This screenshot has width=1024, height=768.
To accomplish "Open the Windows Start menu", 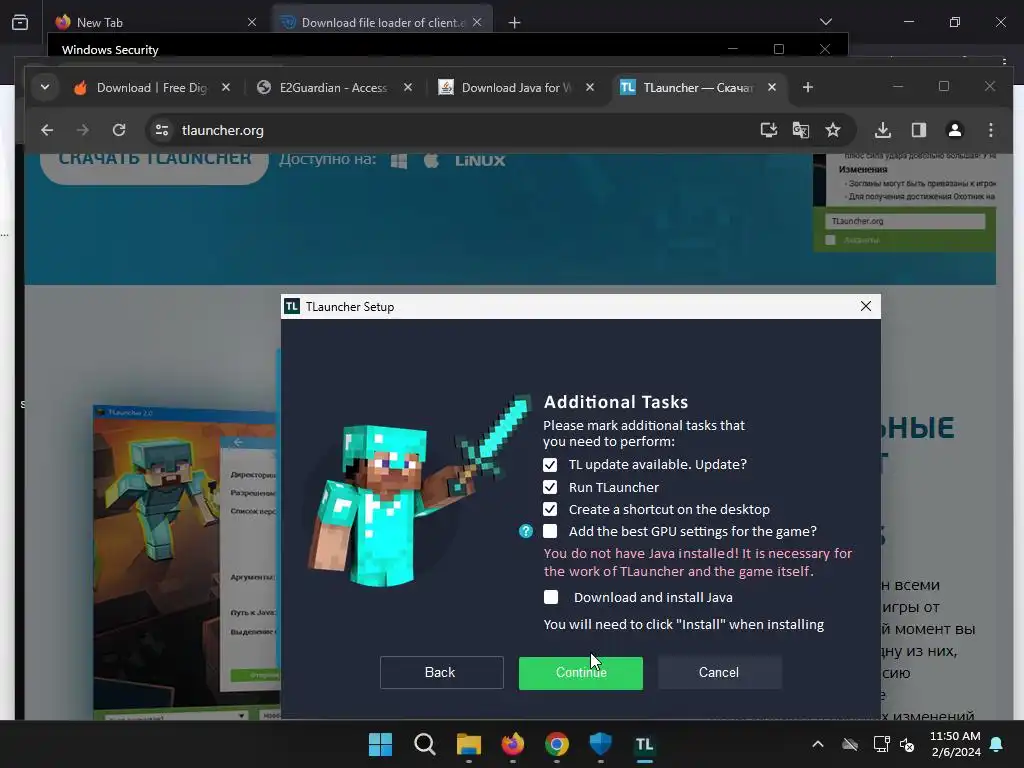I will (380, 744).
